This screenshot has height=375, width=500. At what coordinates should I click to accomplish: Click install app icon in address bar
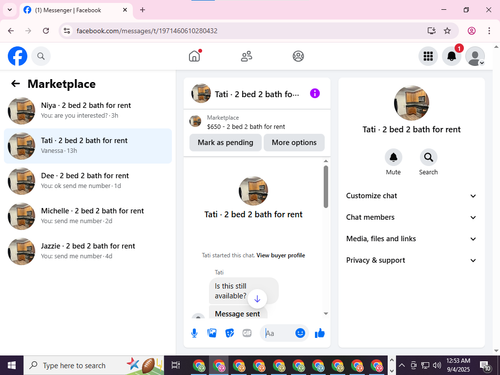tap(431, 31)
